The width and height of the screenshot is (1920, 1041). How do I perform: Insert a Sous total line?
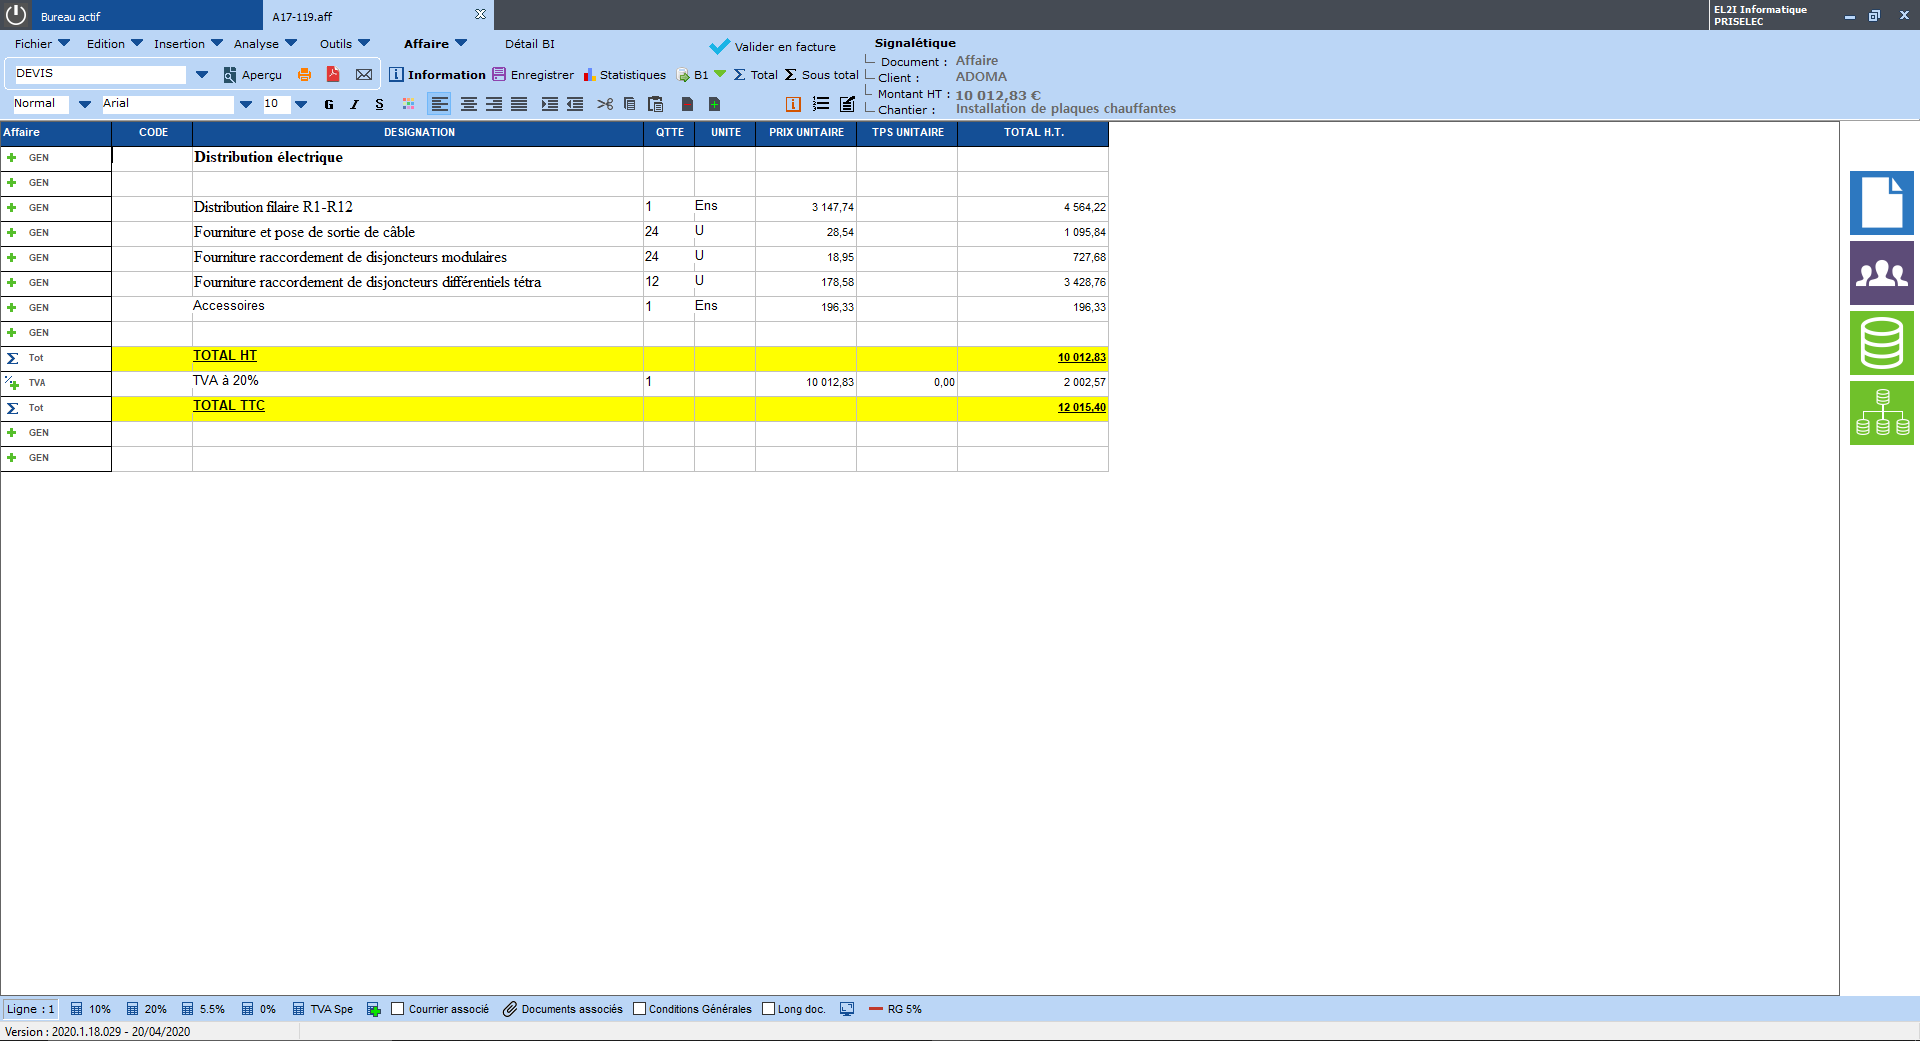click(x=821, y=75)
